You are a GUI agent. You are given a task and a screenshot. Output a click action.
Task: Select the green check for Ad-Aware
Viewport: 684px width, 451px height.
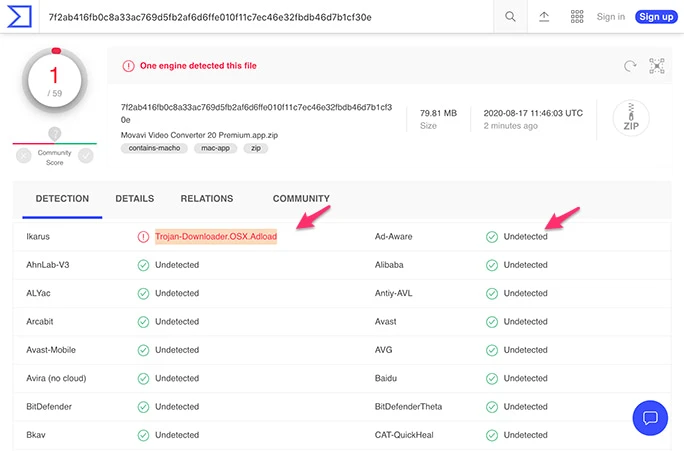[x=492, y=237]
